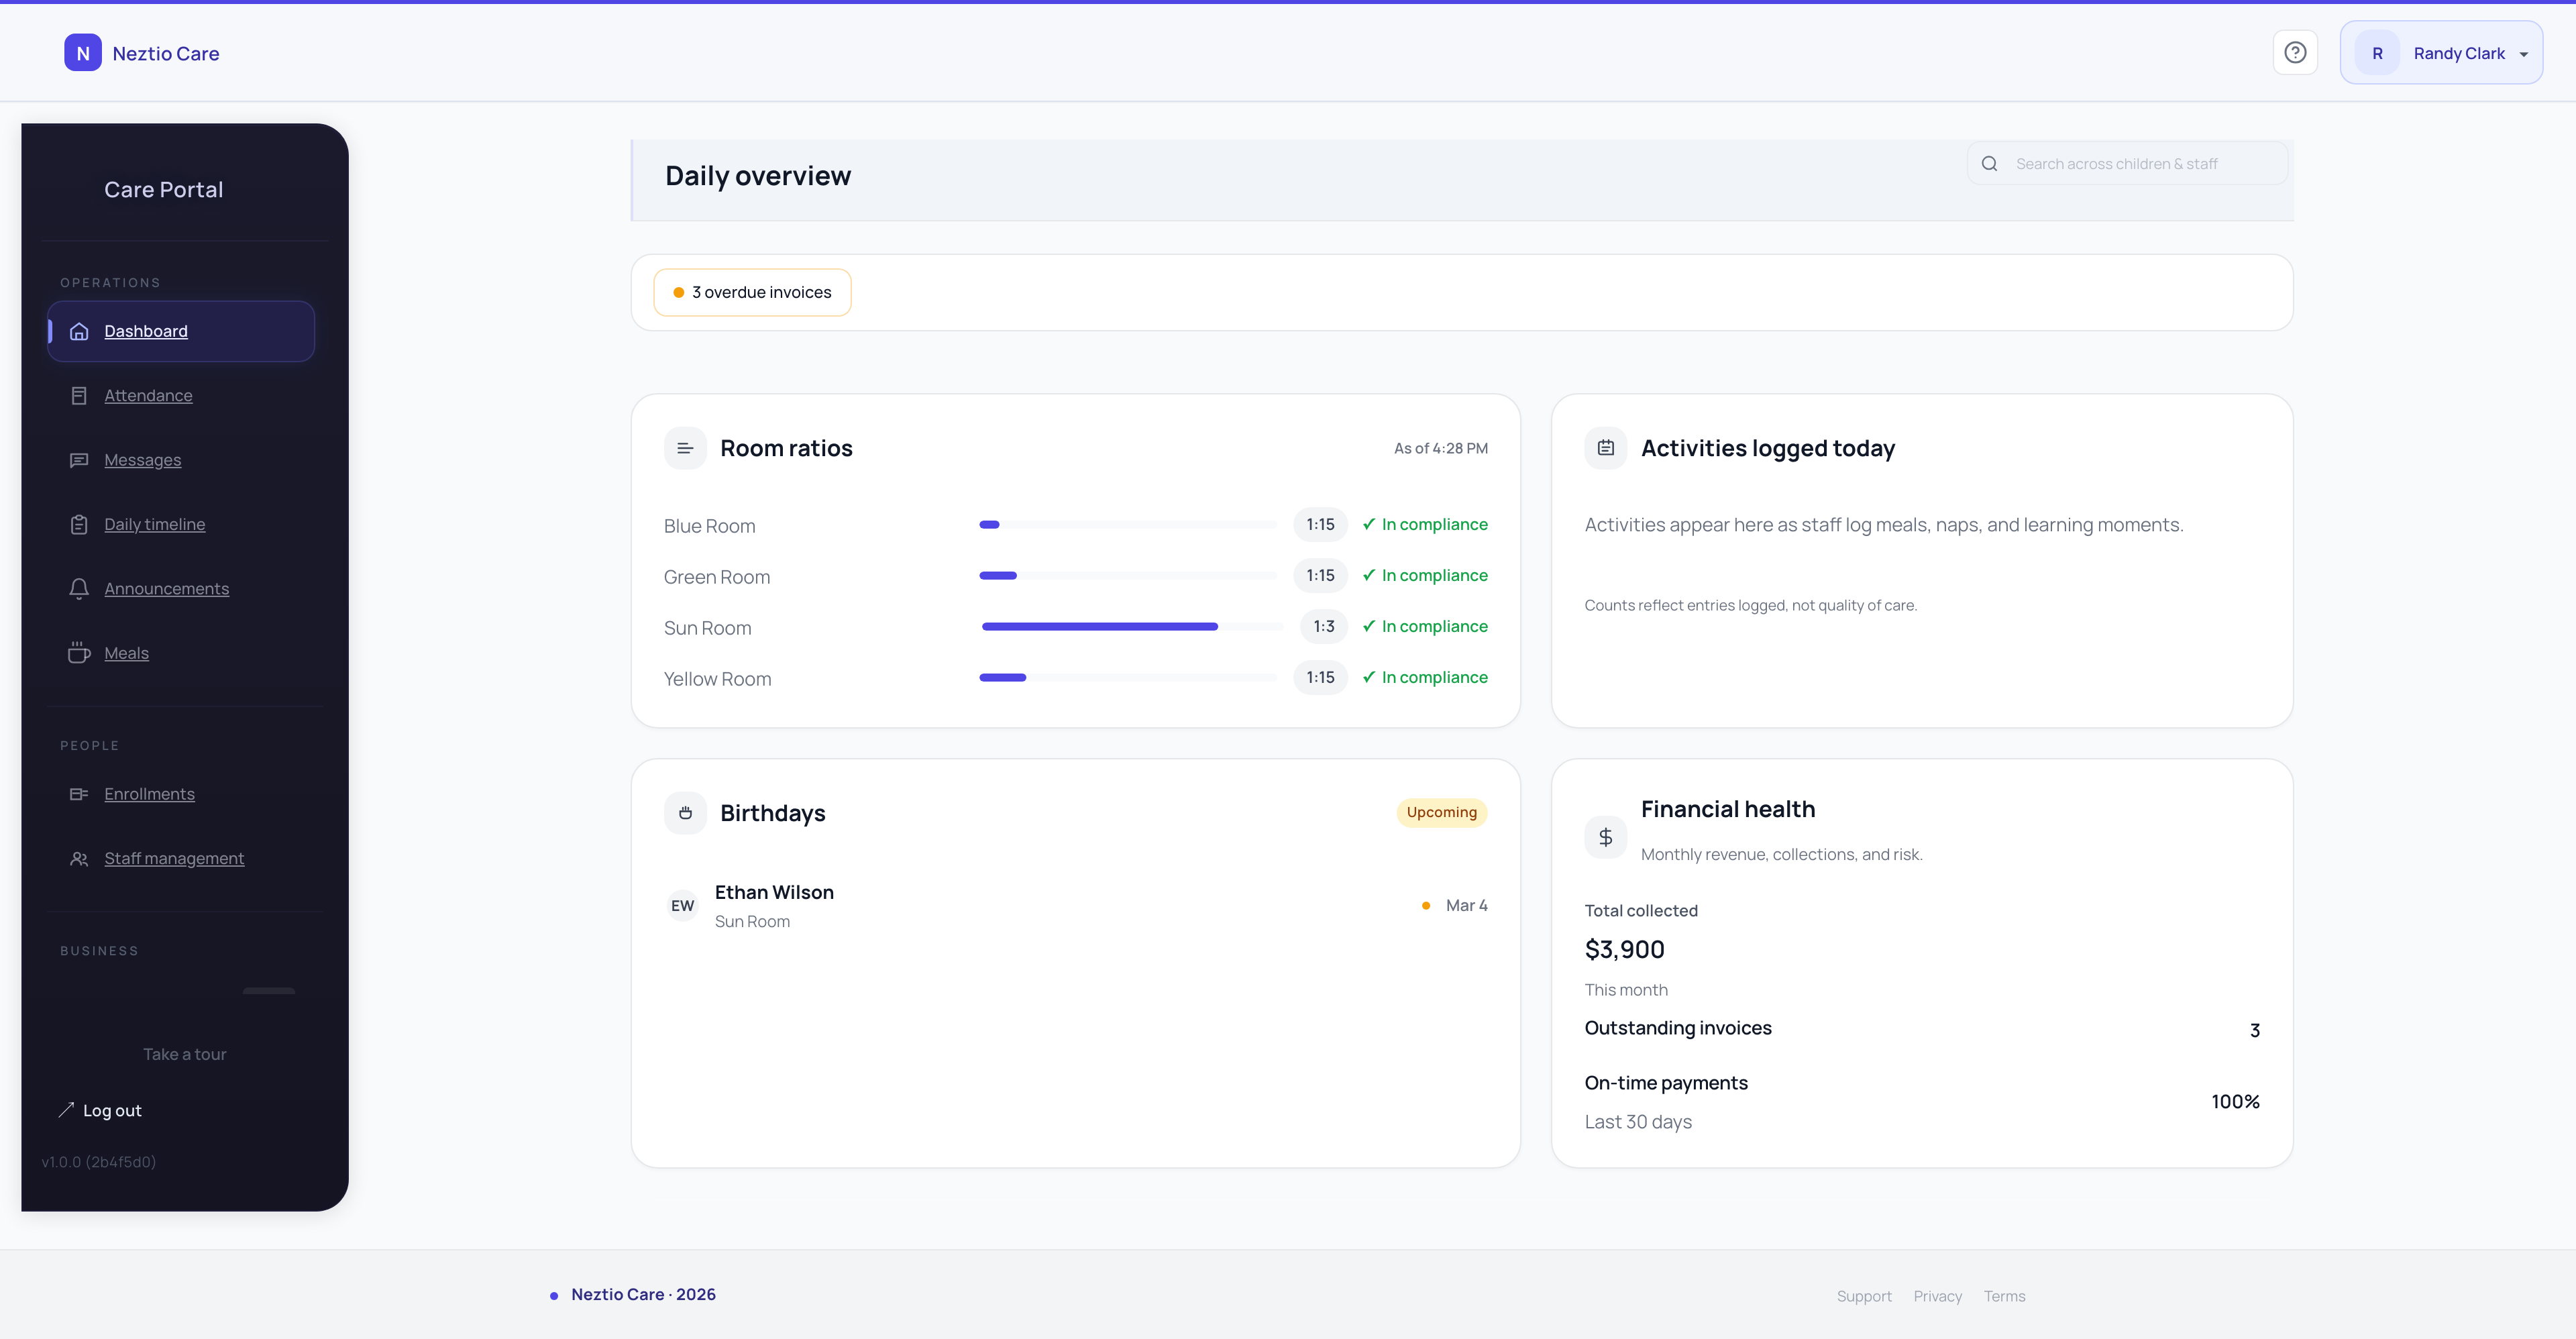This screenshot has width=2576, height=1339.
Task: Open the Terms link in footer
Action: [2004, 1295]
